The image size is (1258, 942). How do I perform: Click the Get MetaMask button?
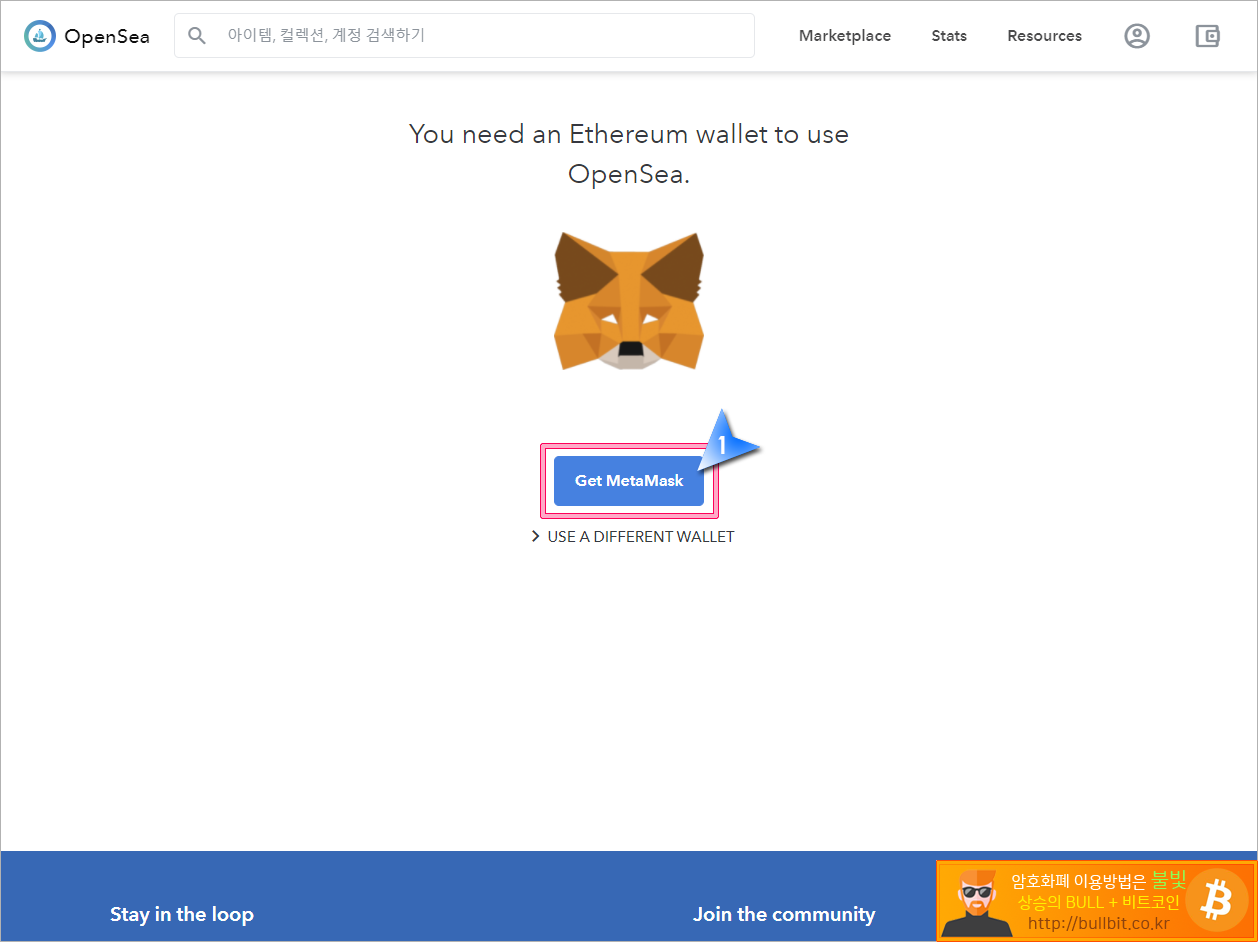(x=629, y=481)
